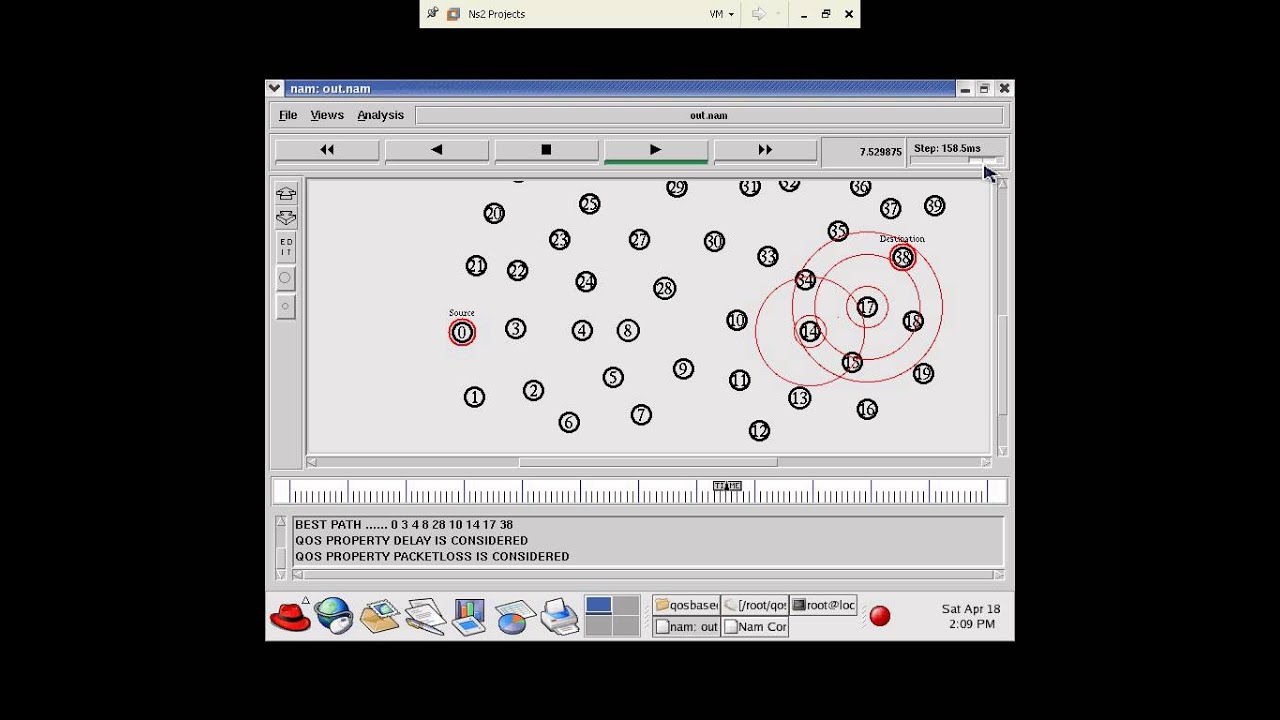Image resolution: width=1280 pixels, height=720 pixels.
Task: Open the VM dropdown in Ns2 Projects bar
Action: (x=722, y=14)
